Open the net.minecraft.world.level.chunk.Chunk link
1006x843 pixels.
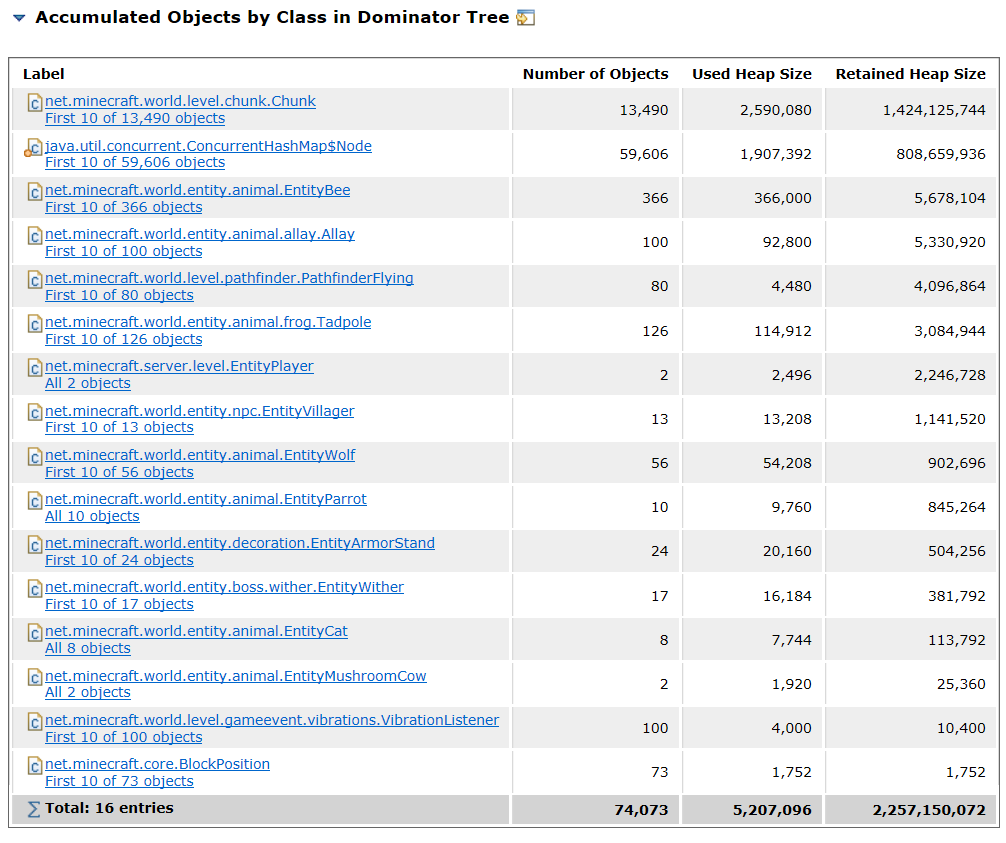click(x=180, y=101)
